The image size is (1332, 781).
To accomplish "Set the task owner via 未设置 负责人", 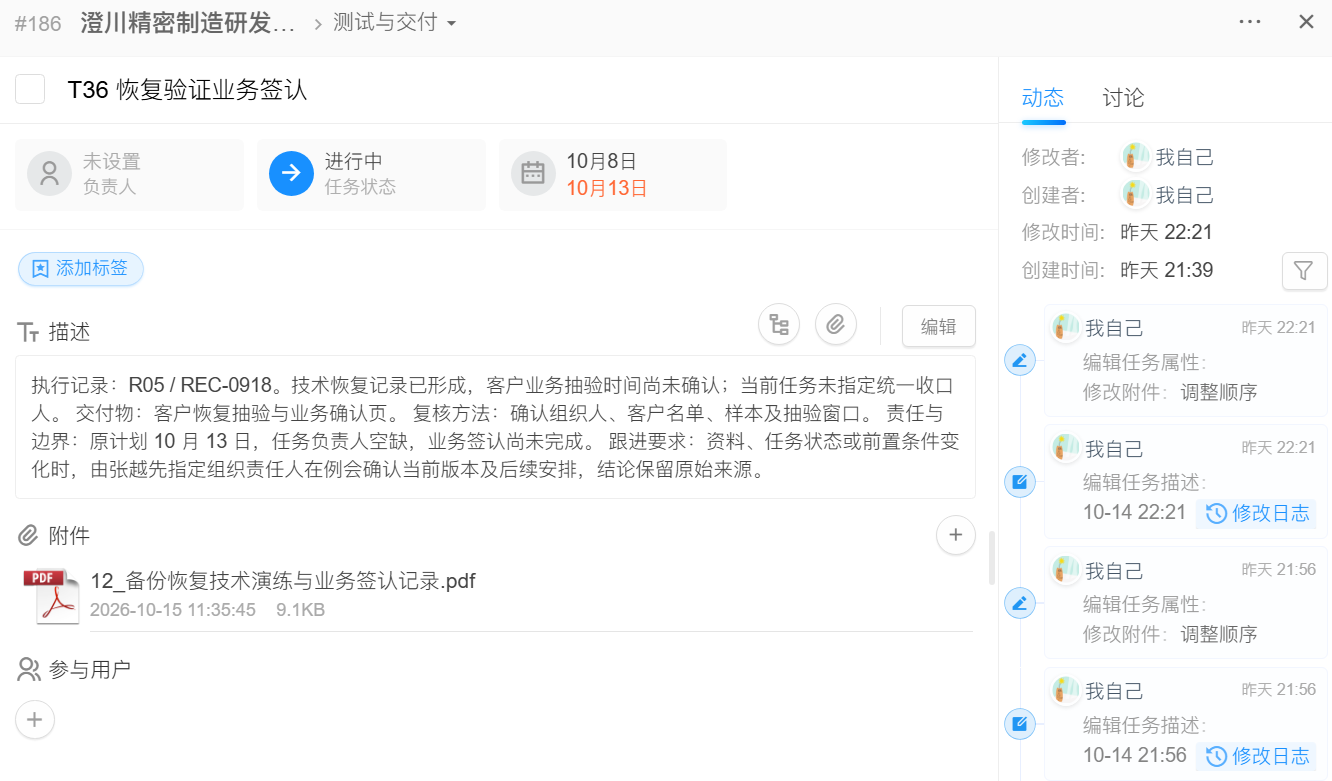I will pos(129,174).
